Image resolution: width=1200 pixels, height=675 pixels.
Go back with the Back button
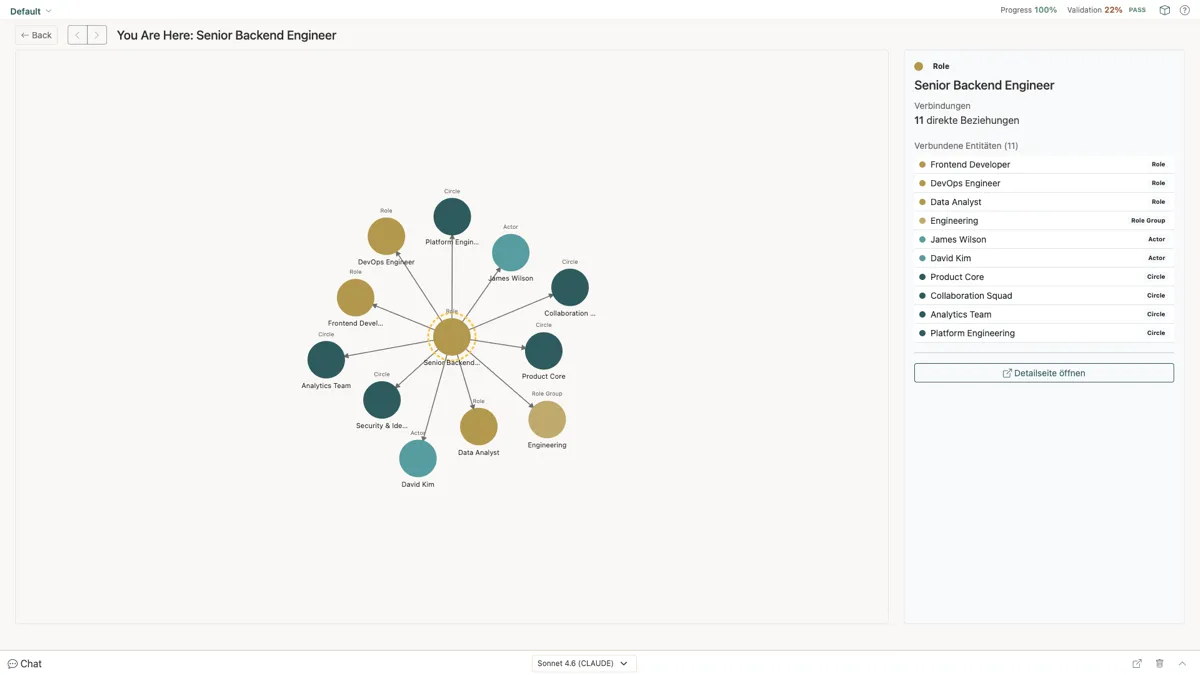(36, 35)
